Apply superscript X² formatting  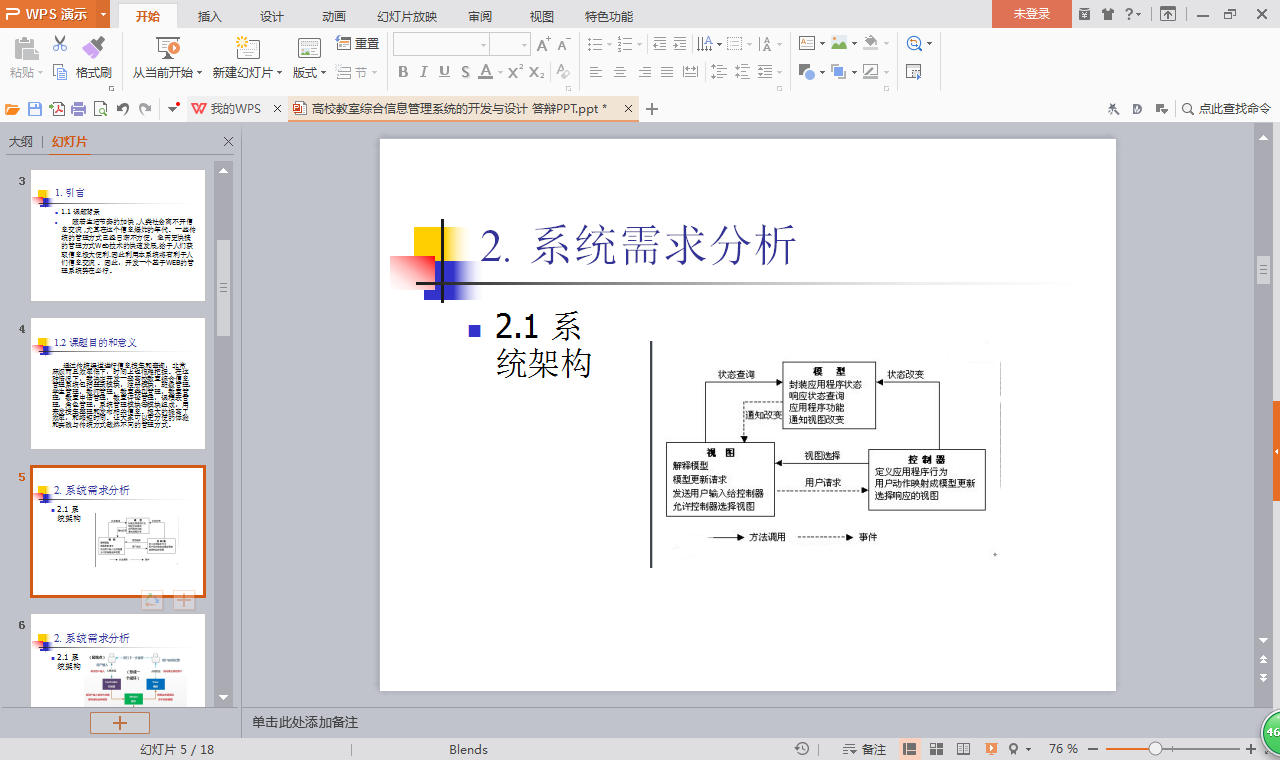pos(515,72)
